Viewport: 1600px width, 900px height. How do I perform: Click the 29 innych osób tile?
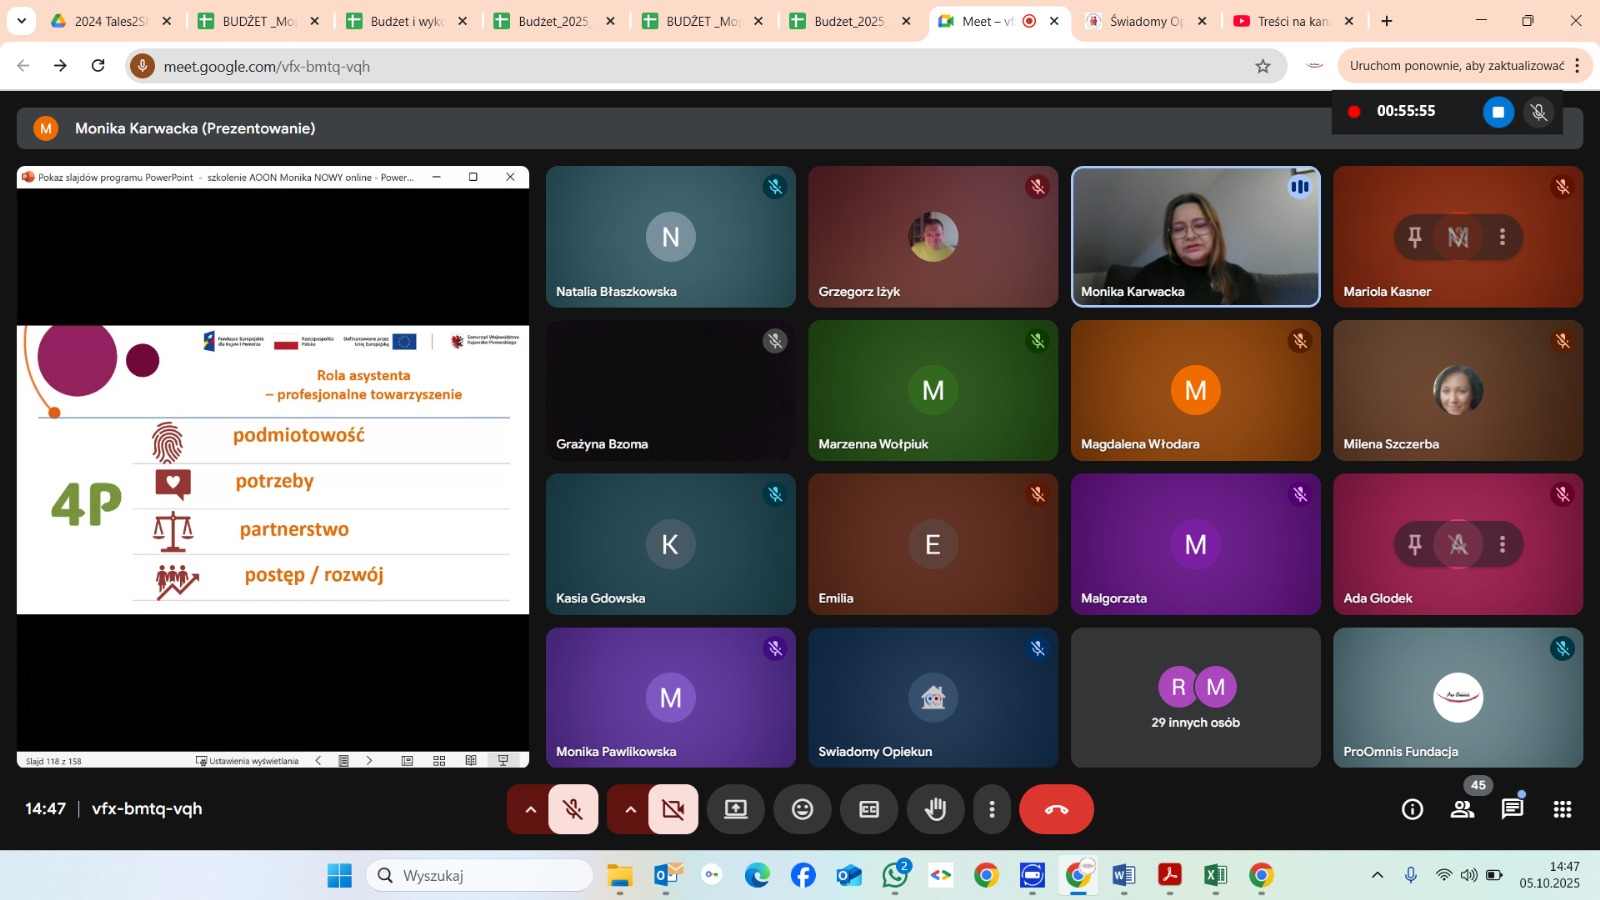[1195, 698]
